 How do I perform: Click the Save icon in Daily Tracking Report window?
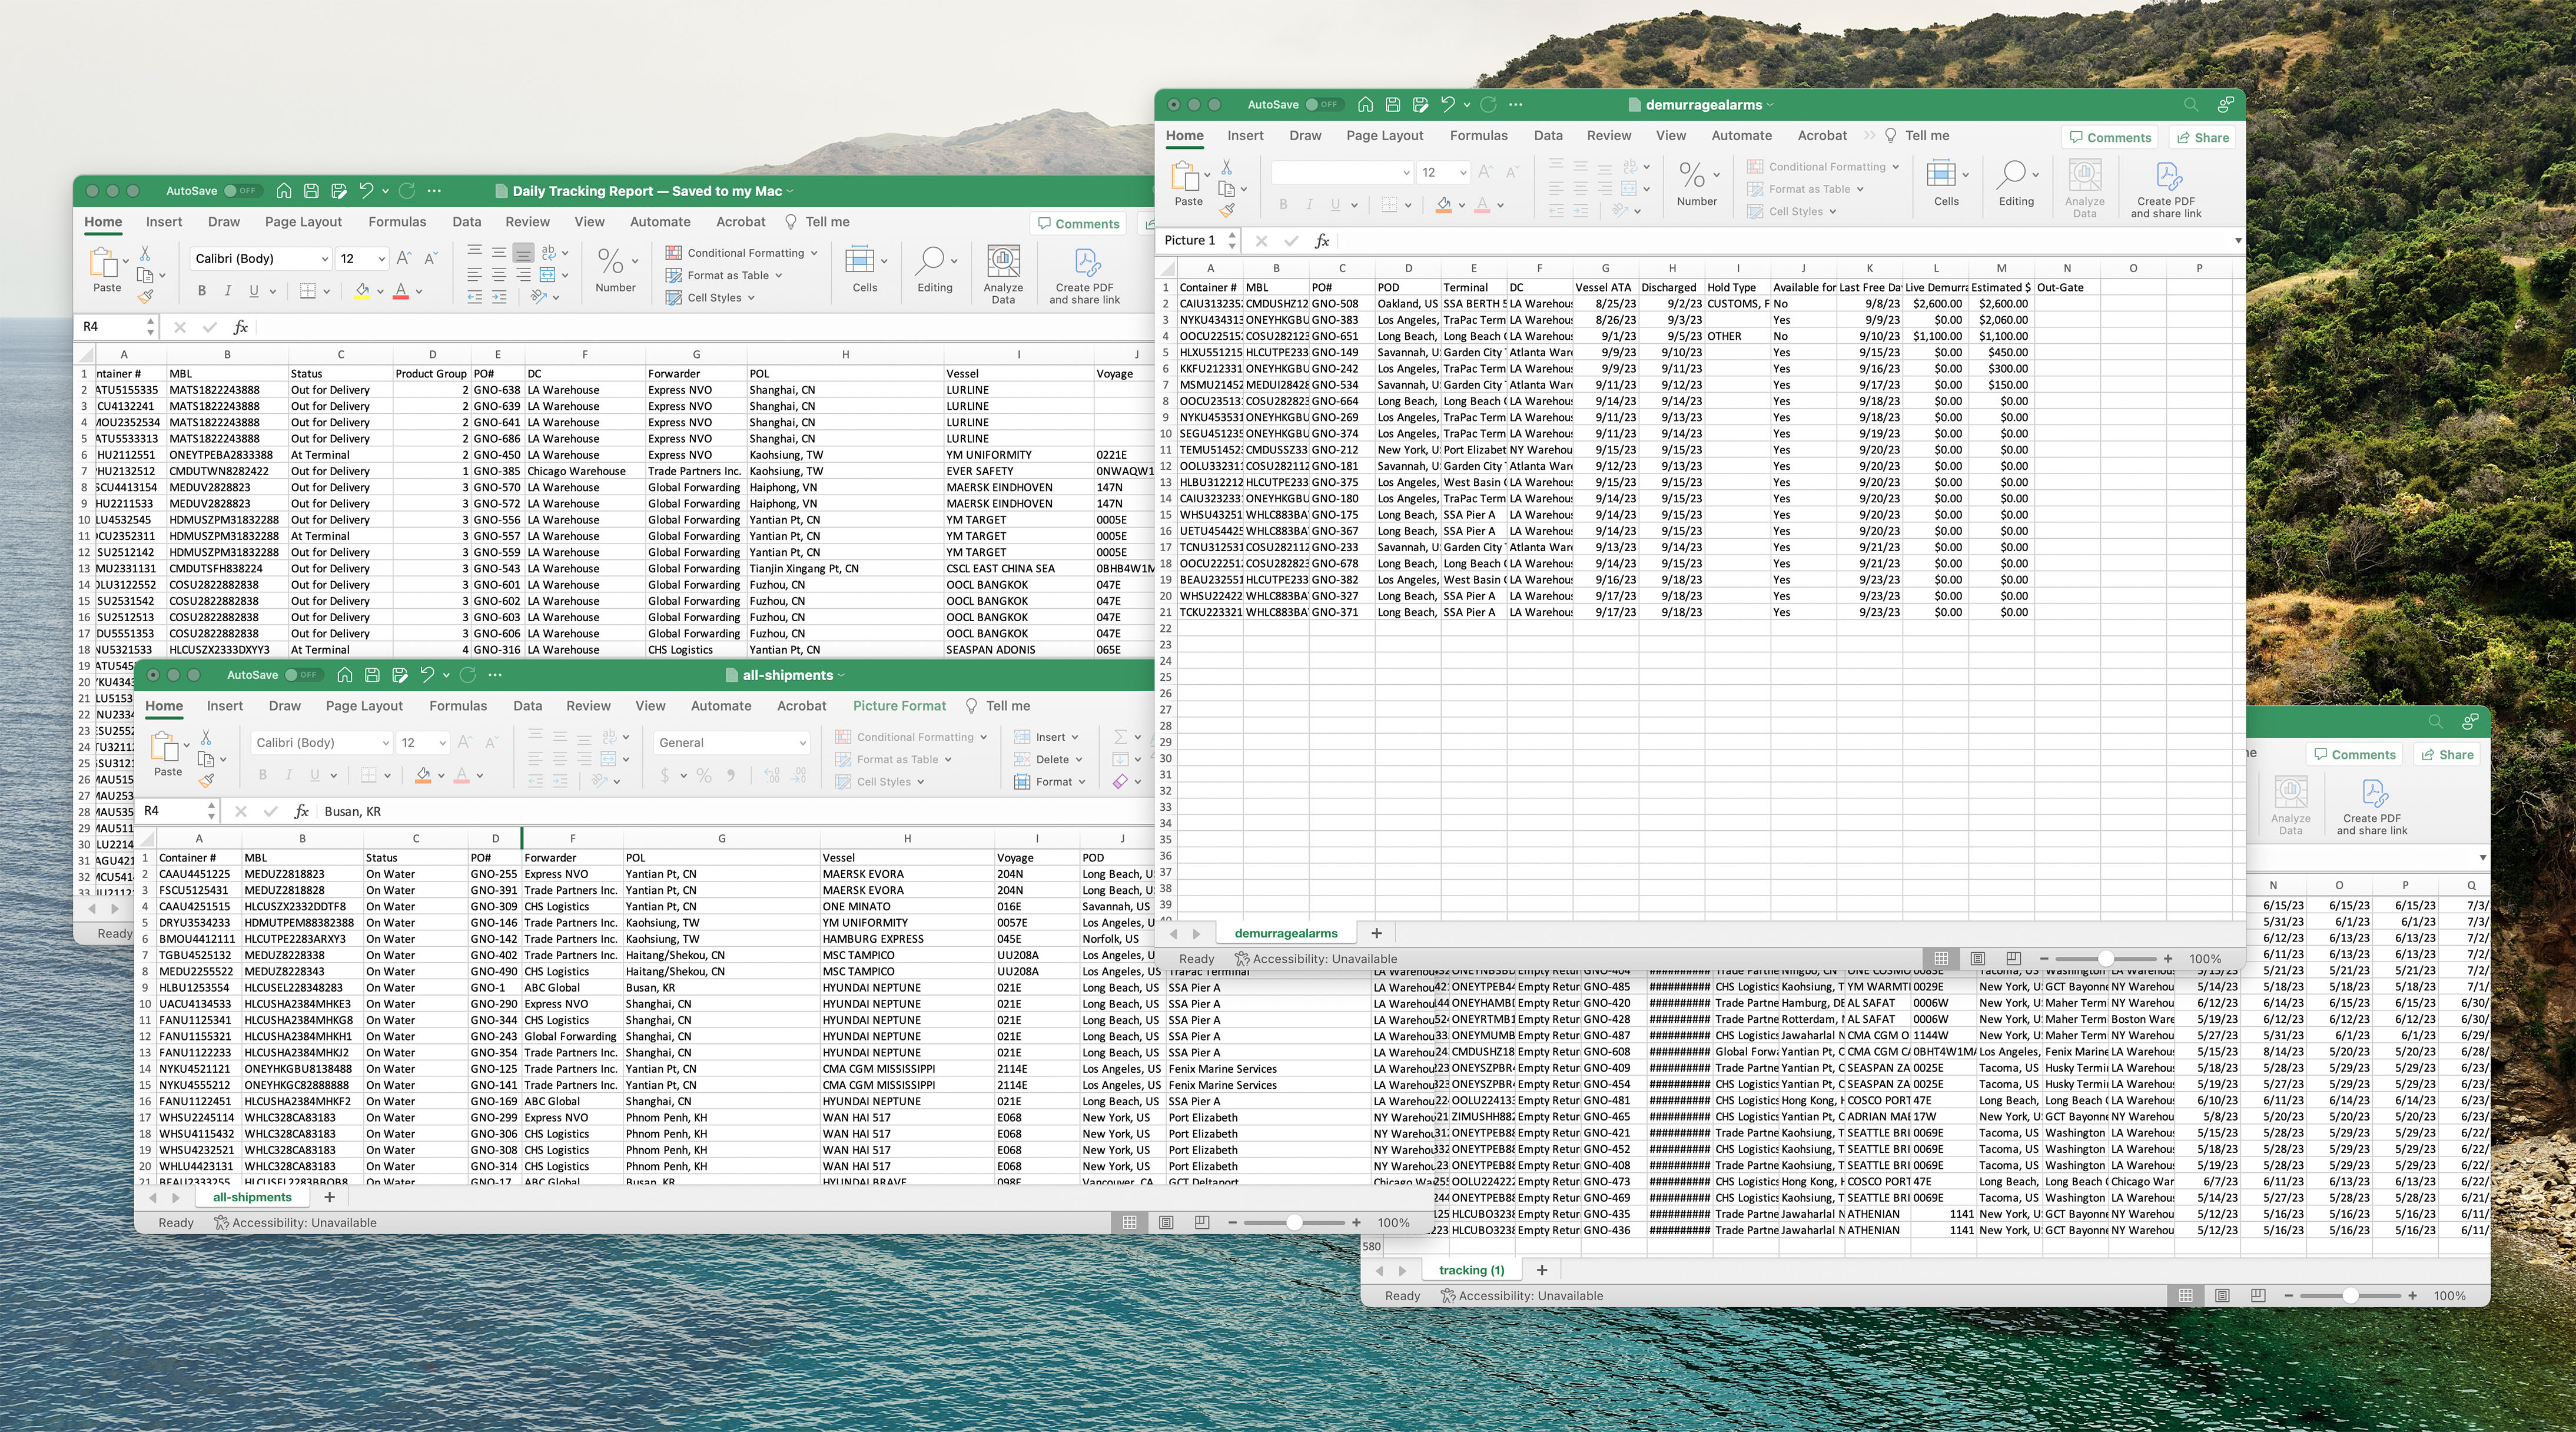(x=311, y=190)
